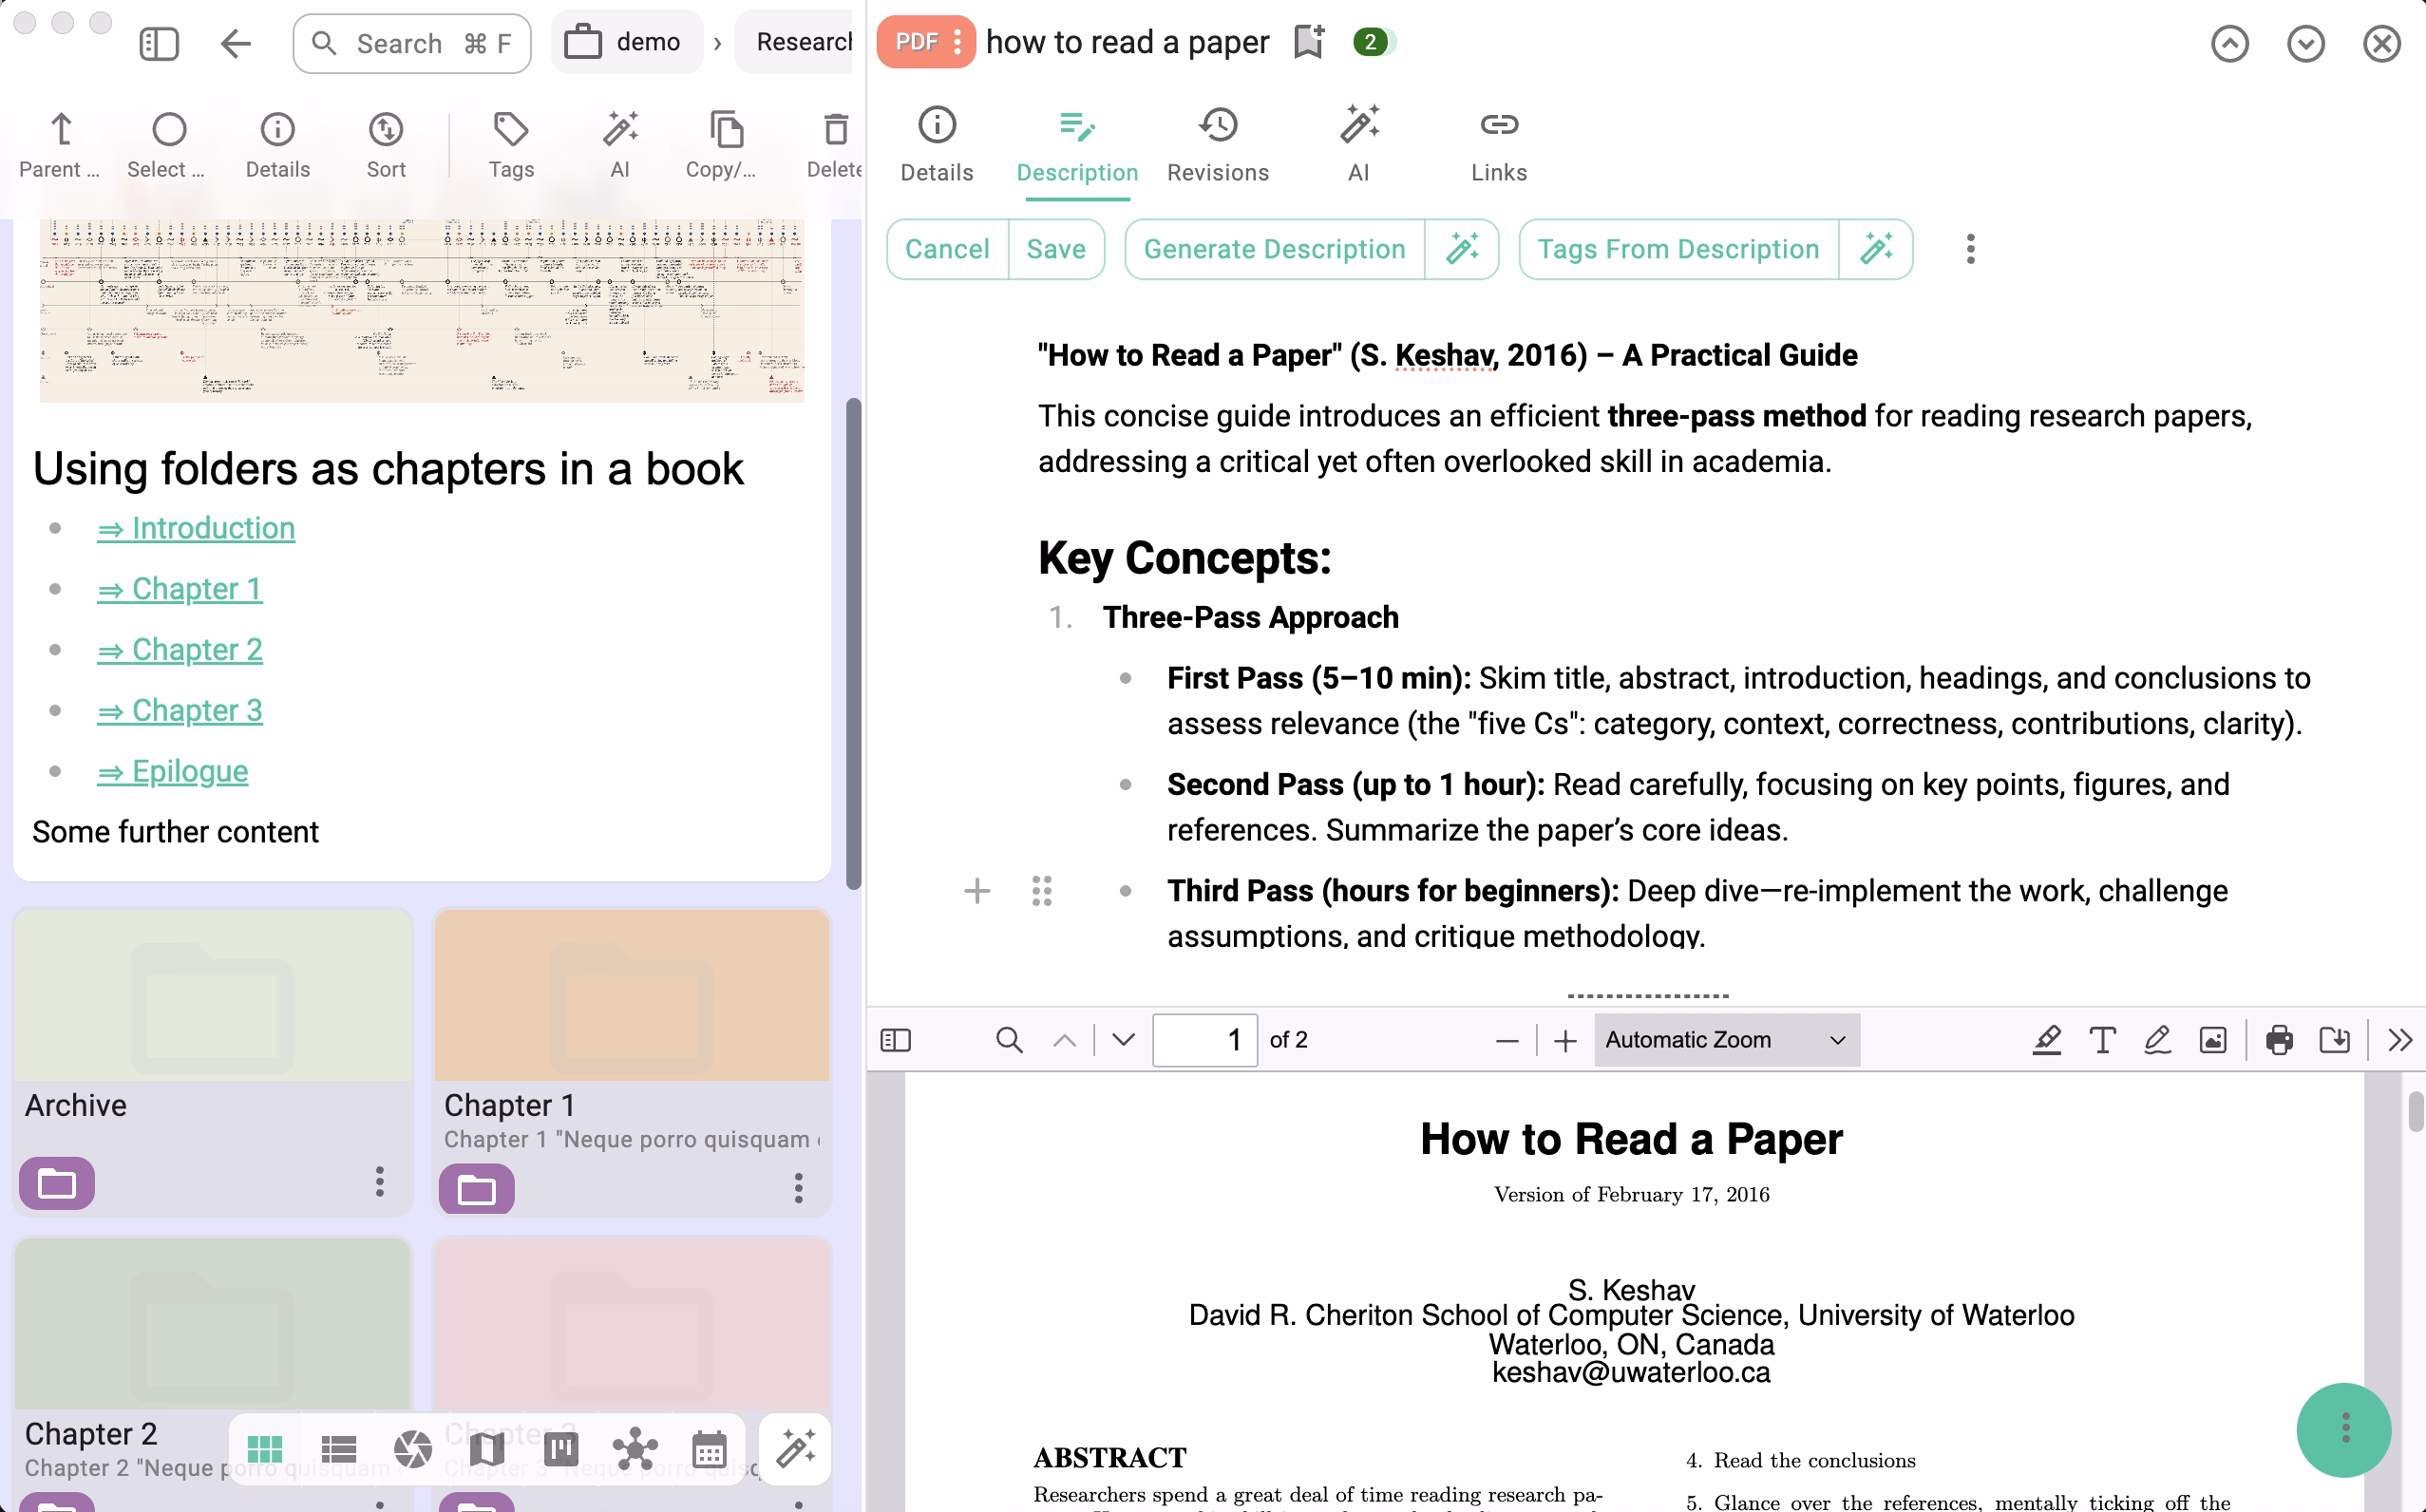Select the text annotation tool for the PDF

point(2102,1040)
